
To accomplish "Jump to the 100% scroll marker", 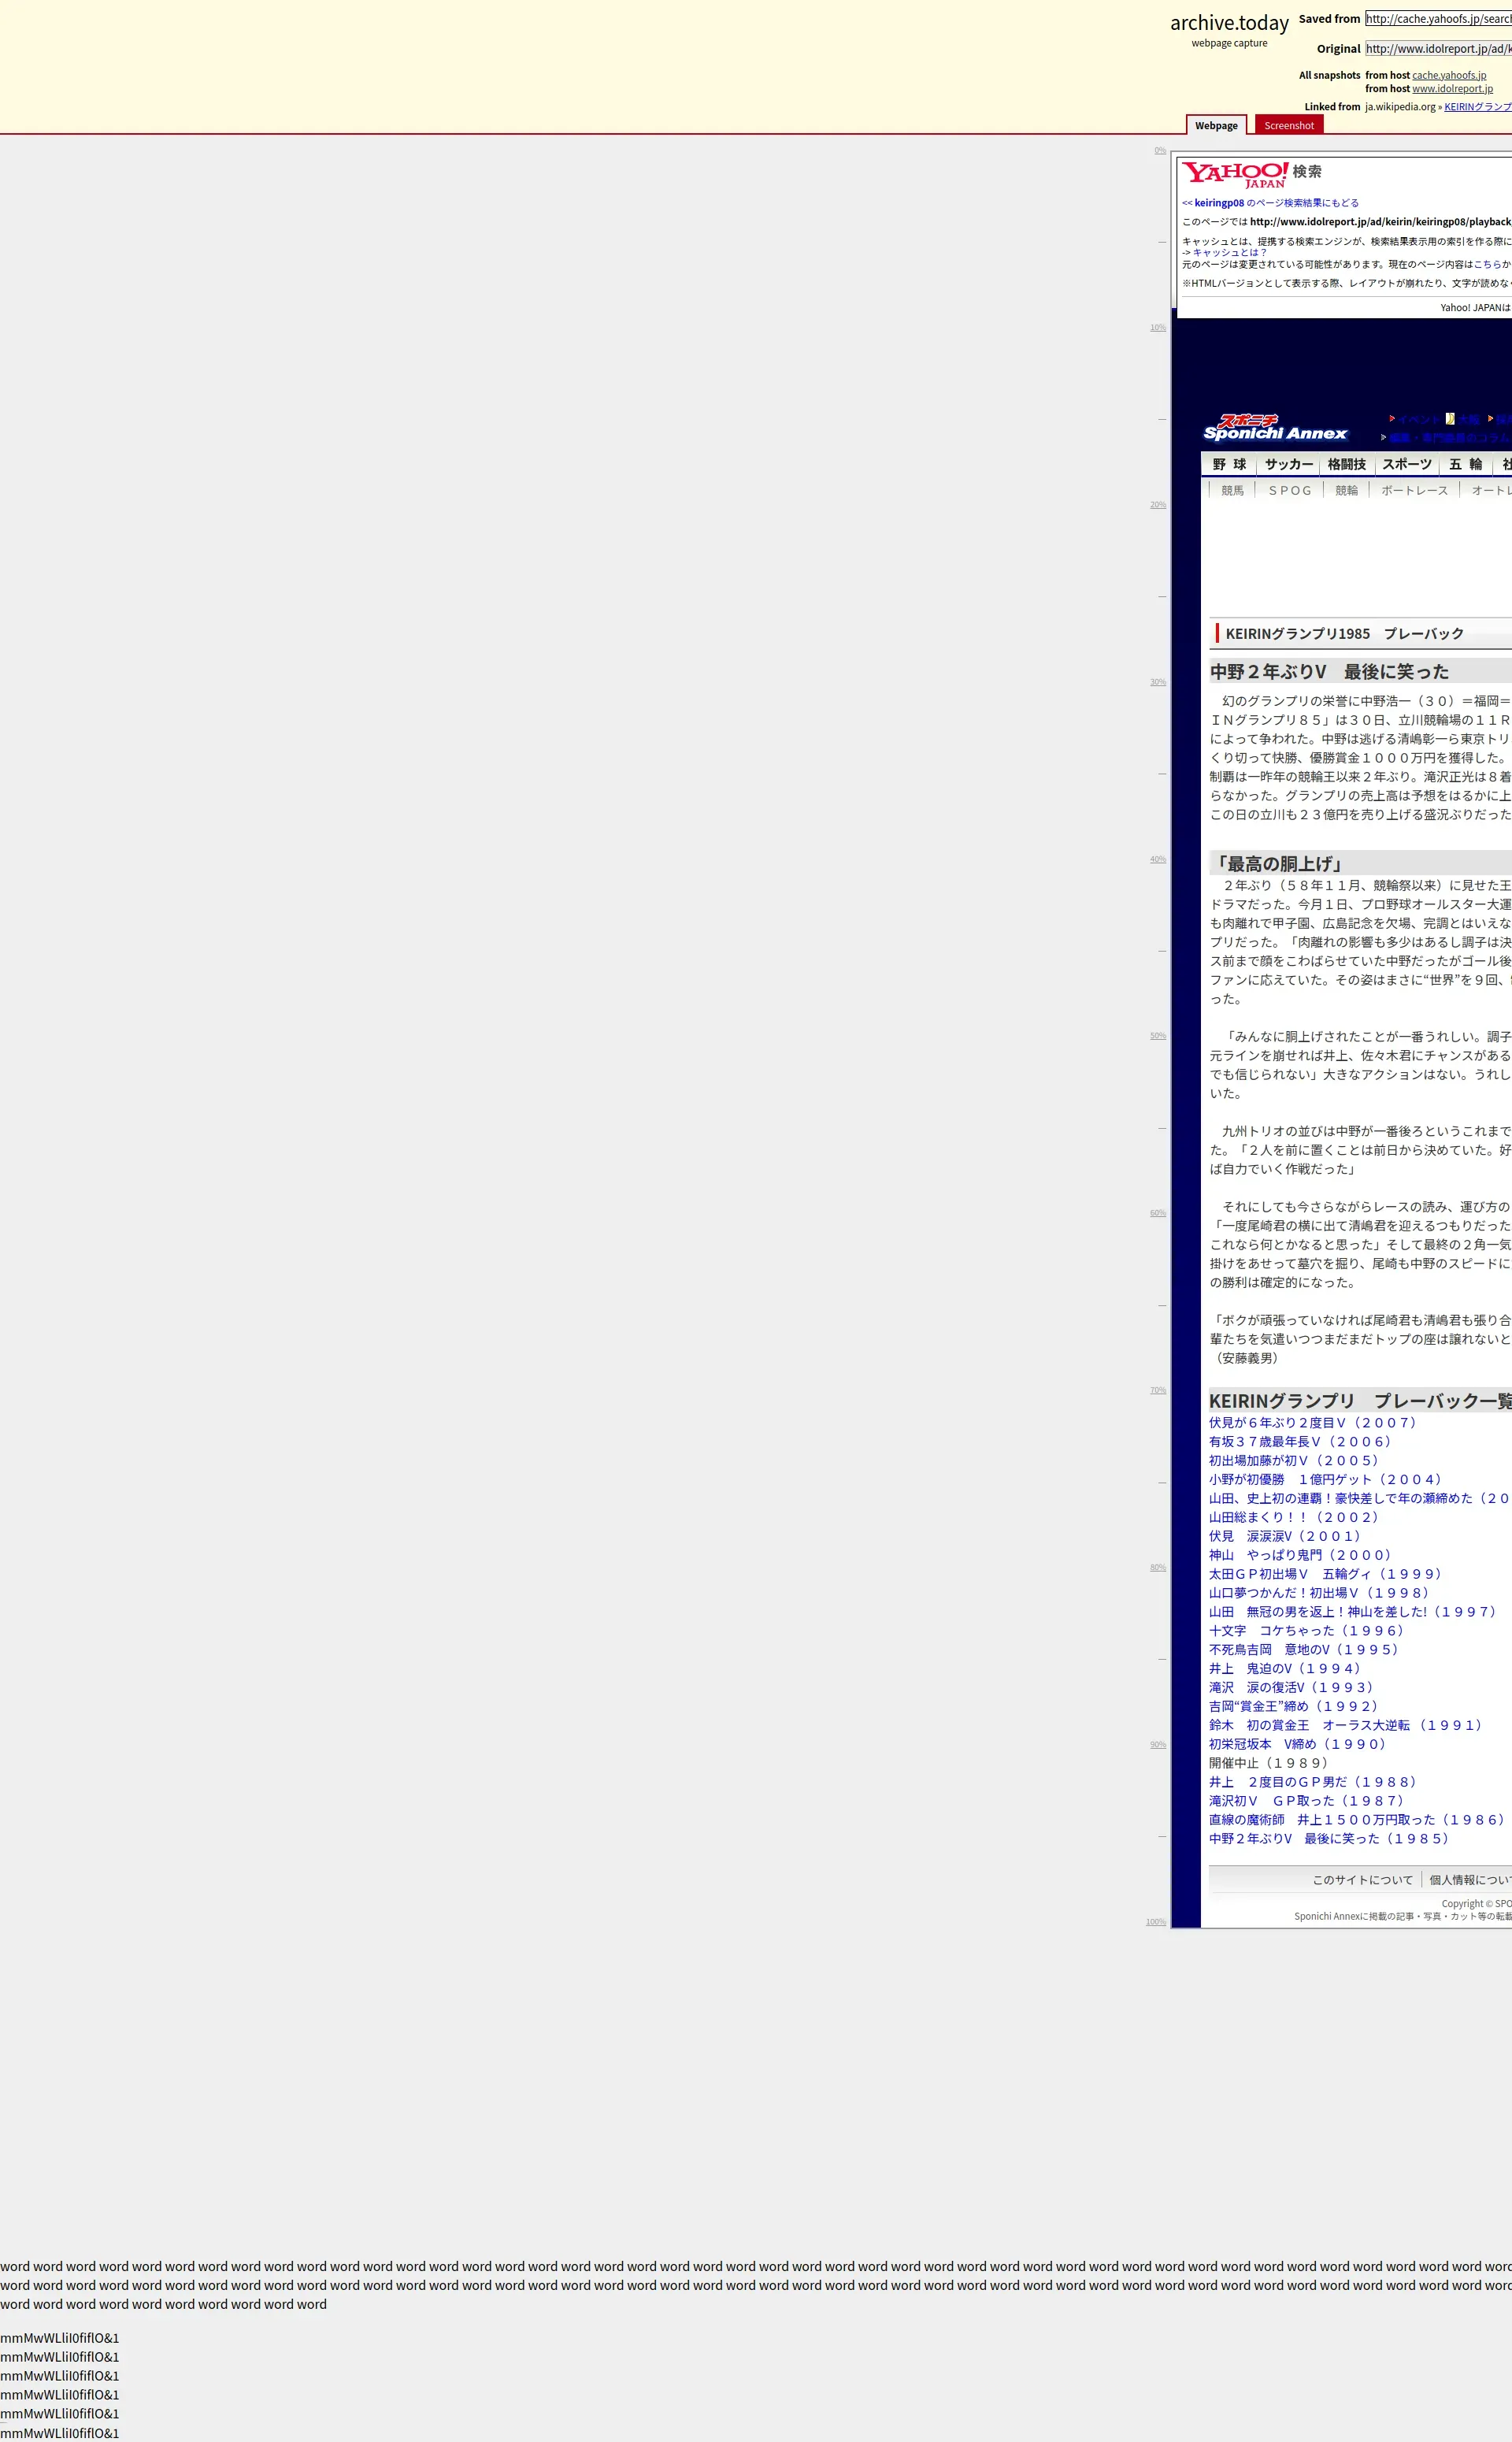I will coord(1156,1921).
